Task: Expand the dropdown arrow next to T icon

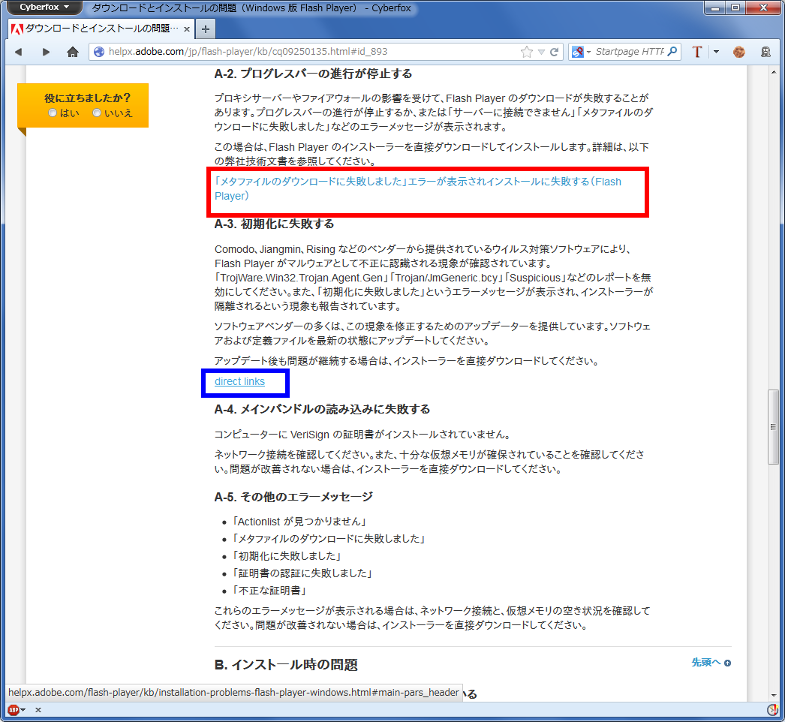Action: pyautogui.click(x=716, y=52)
